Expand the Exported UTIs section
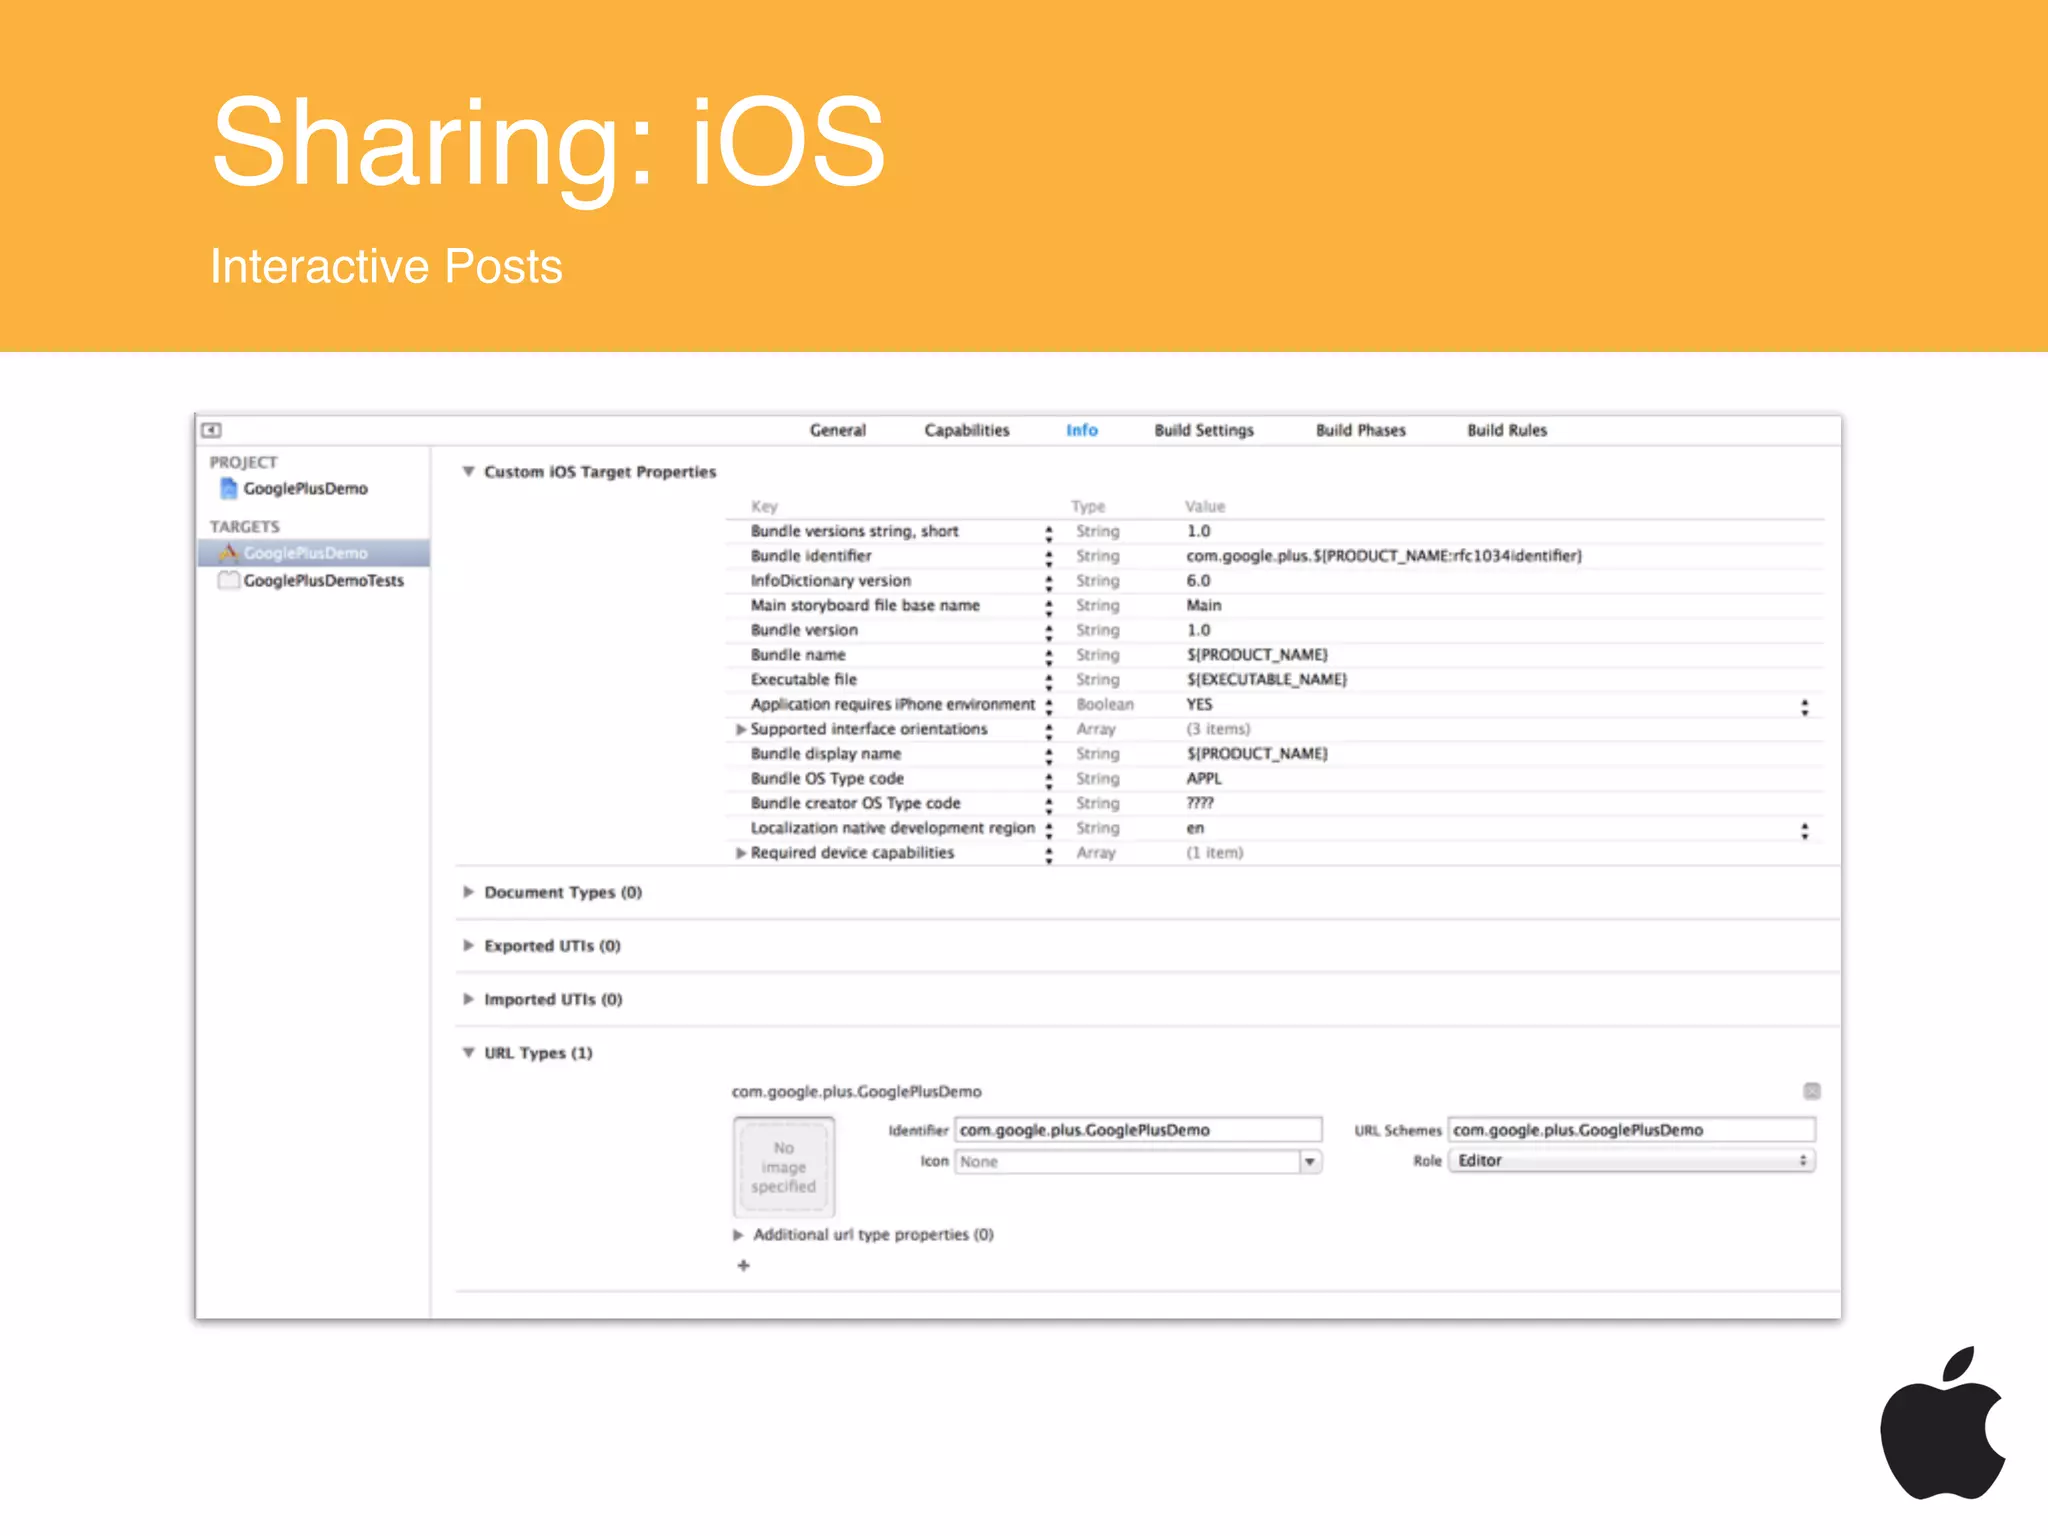The height and width of the screenshot is (1536, 2048). [468, 945]
